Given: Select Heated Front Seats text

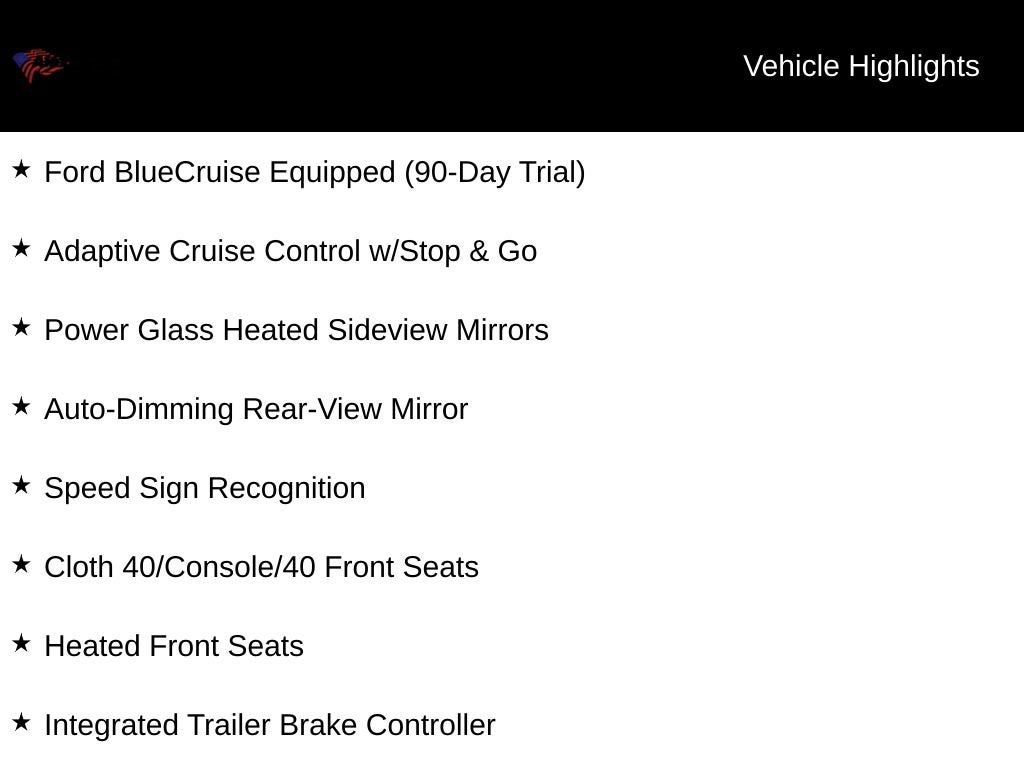Looking at the screenshot, I should (x=174, y=647).
